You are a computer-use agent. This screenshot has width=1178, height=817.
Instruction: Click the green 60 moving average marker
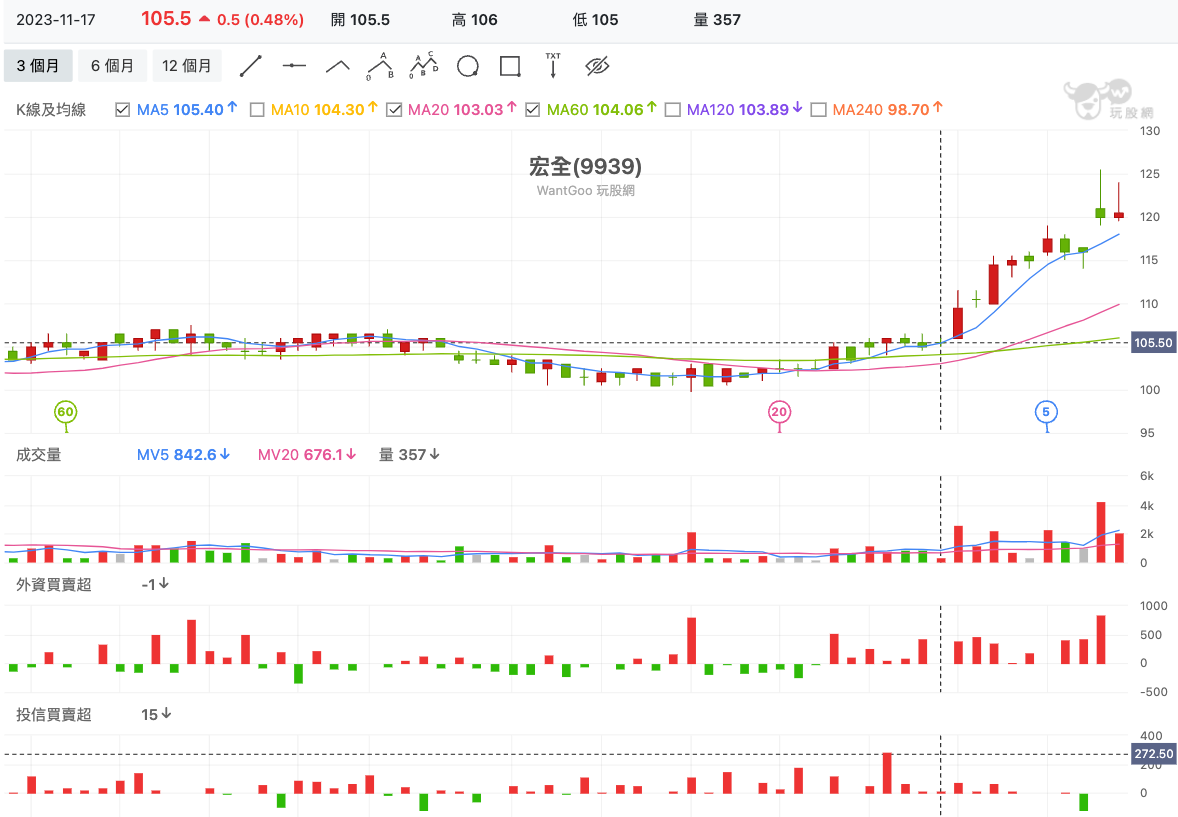65,412
